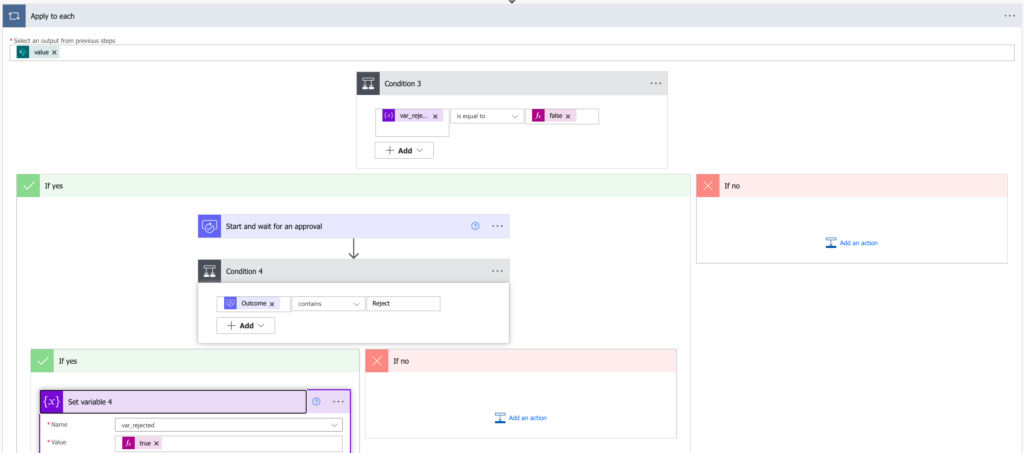Click green checkmark of inner If yes branch

(x=42, y=360)
